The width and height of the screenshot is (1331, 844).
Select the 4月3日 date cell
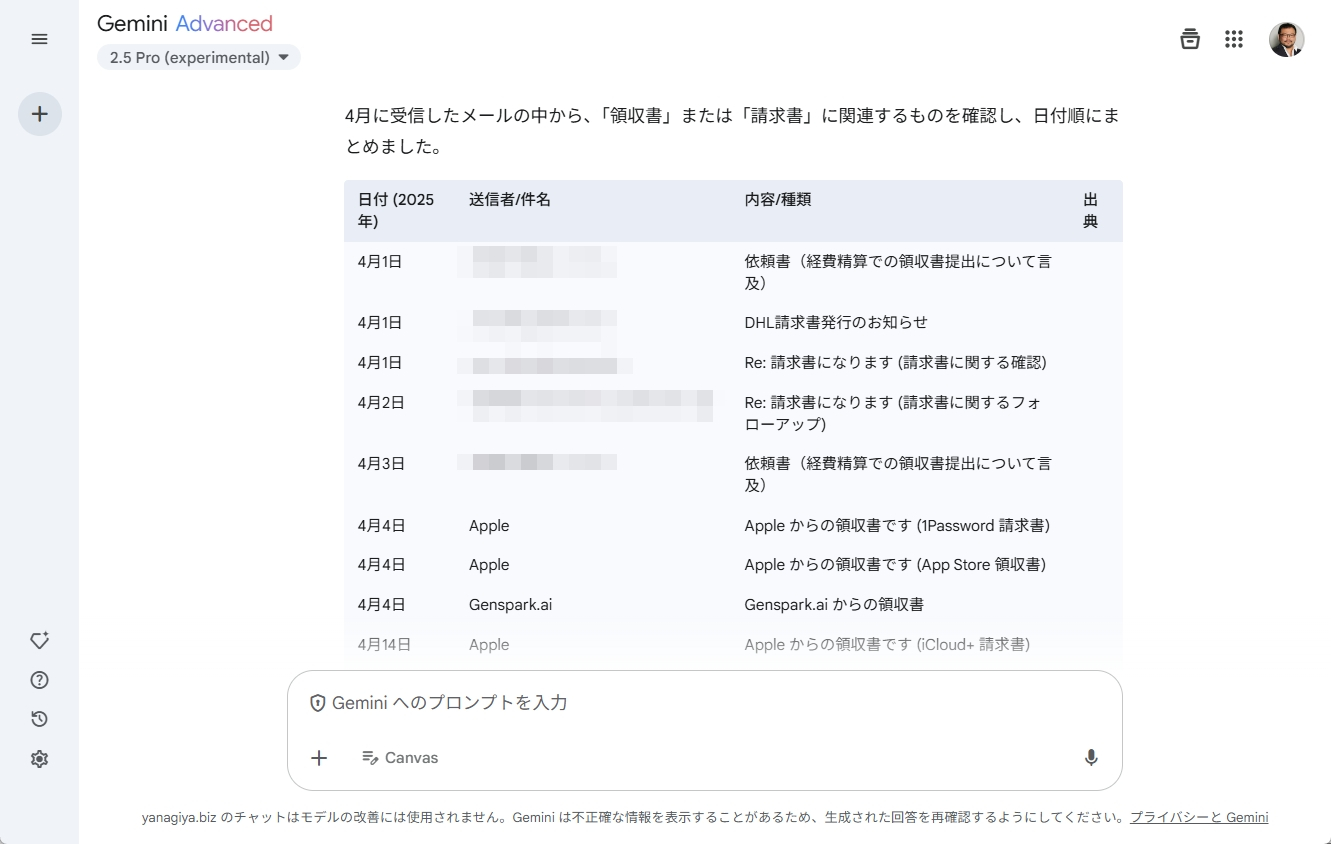[381, 463]
